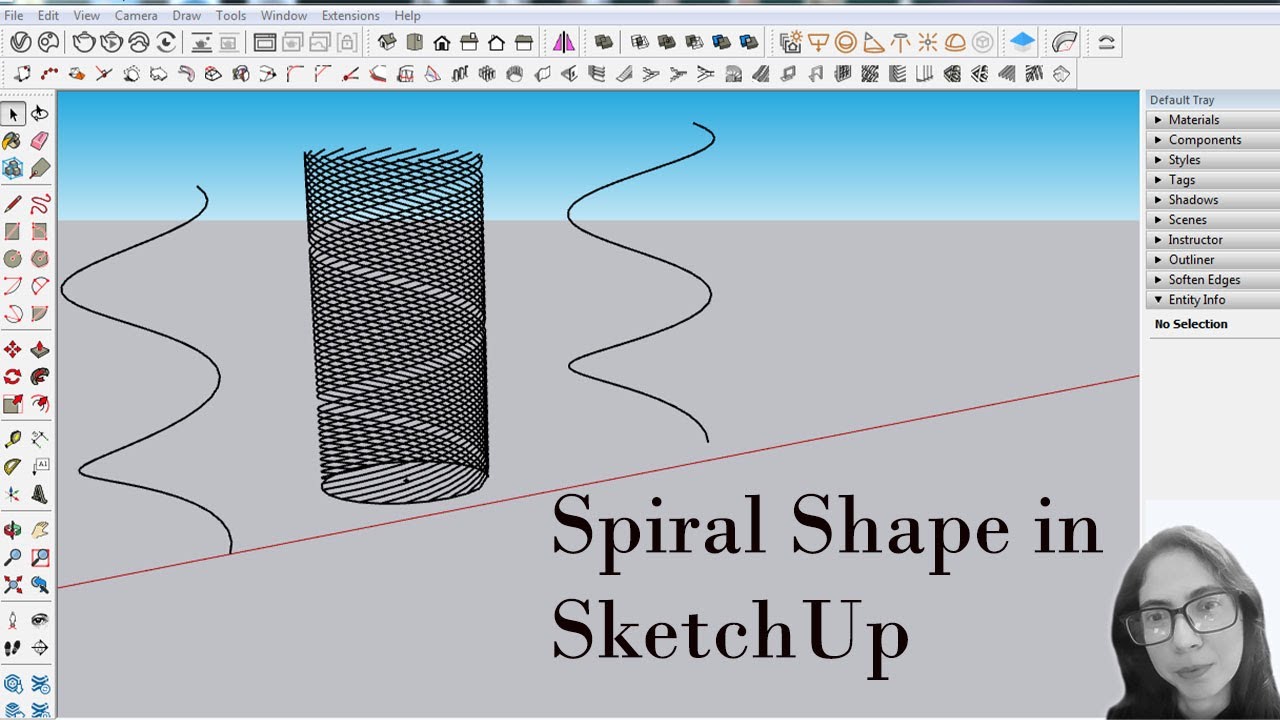This screenshot has height=720, width=1280.
Task: Pick the Line pencil tool
Action: pyautogui.click(x=13, y=205)
